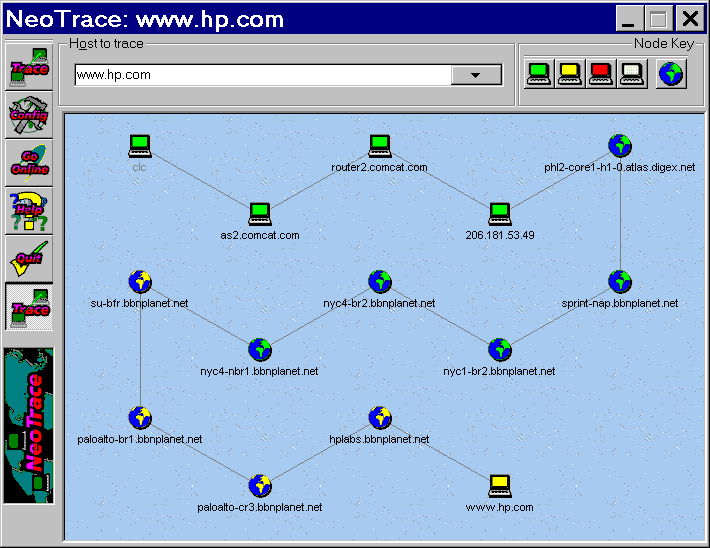Select the hplabs.bbnplanet.net globe node
Screen dimensions: 710x548
coord(379,417)
